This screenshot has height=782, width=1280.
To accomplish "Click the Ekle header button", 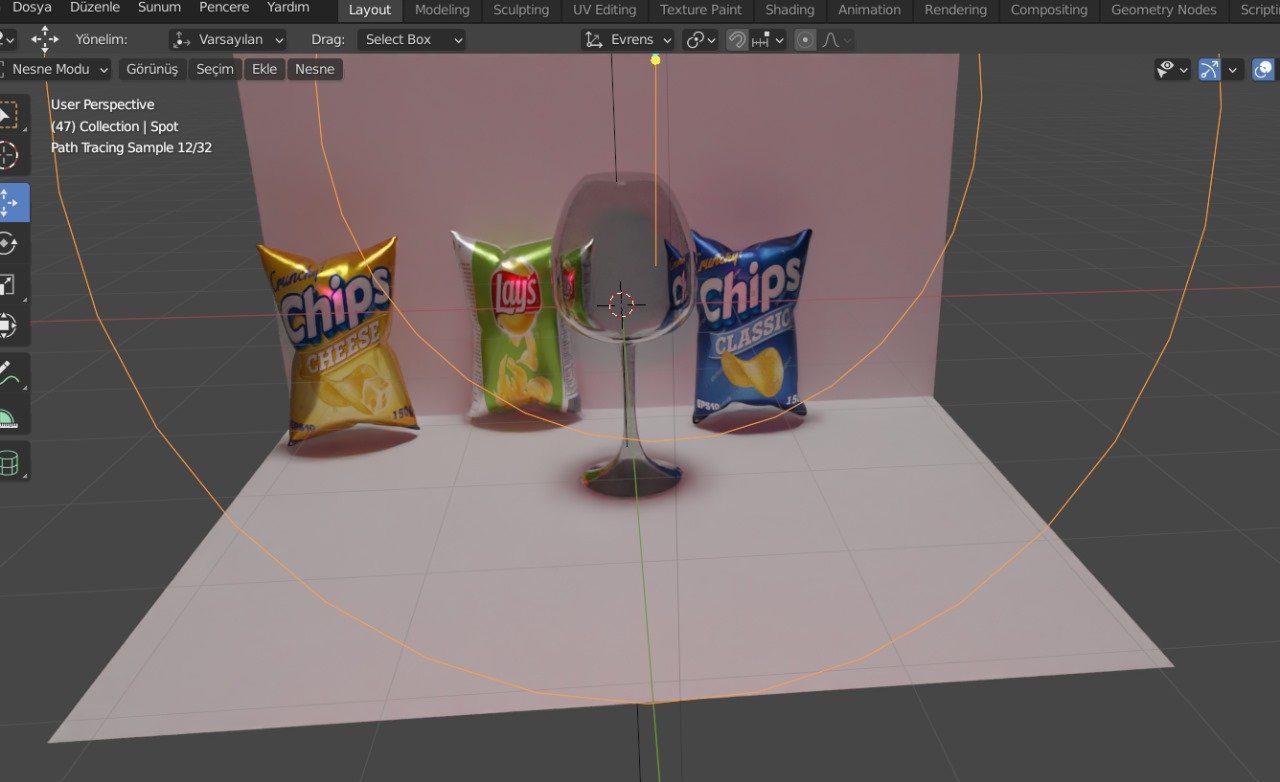I will [x=264, y=69].
